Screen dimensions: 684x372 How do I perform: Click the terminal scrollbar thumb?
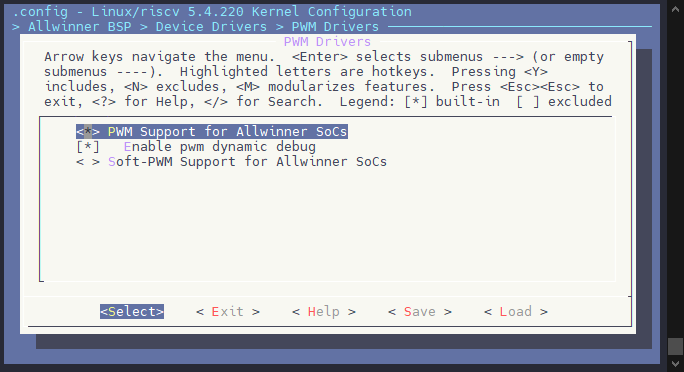[675, 346]
